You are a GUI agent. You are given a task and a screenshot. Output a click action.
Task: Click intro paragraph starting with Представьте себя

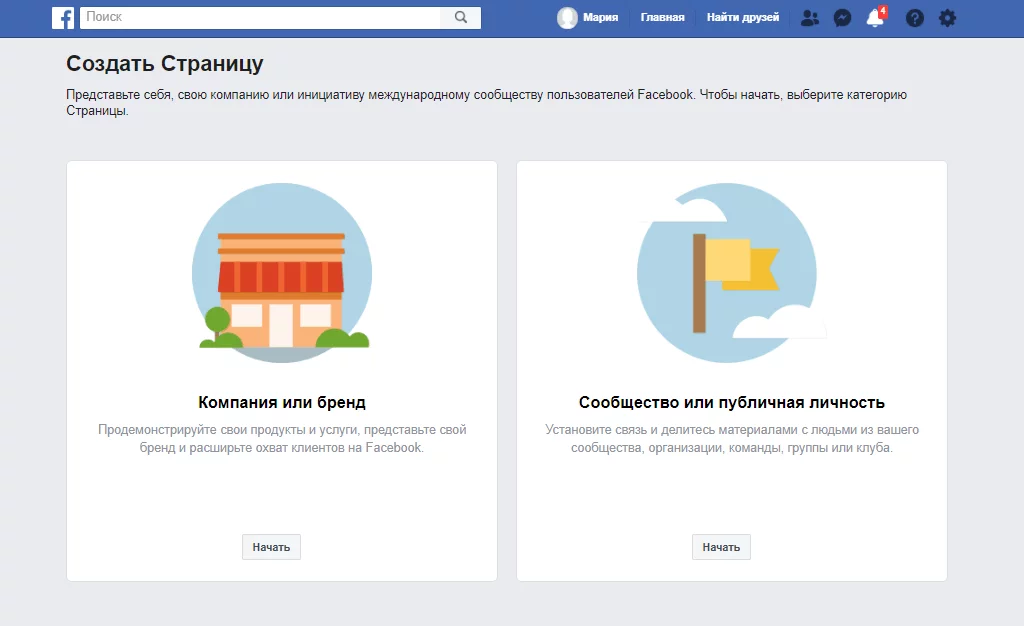487,102
